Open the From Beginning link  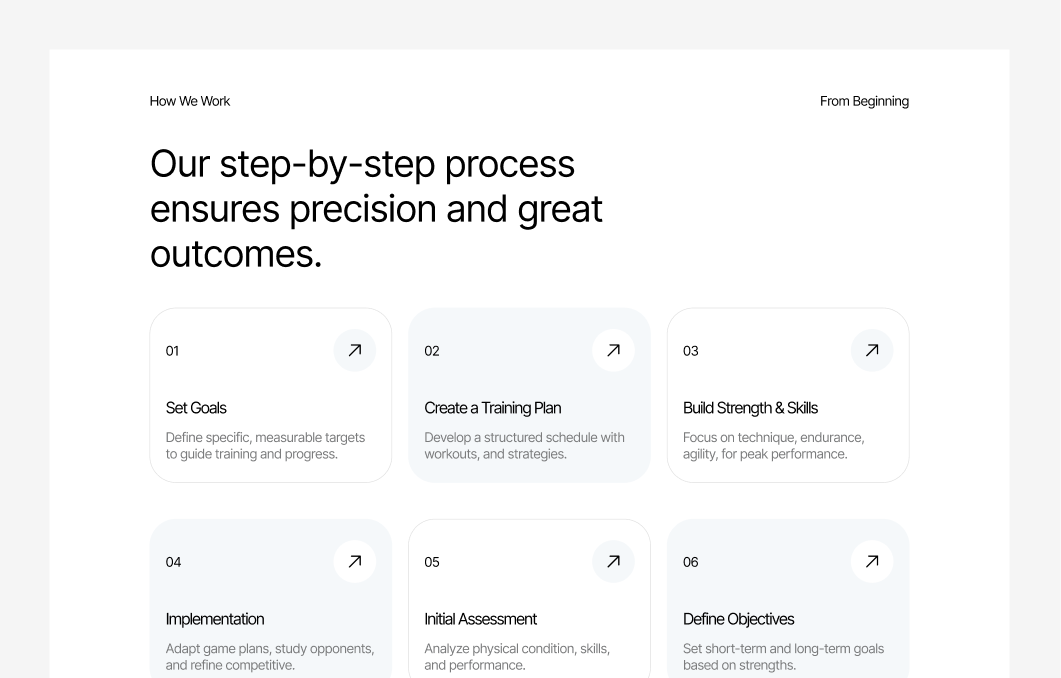pos(864,101)
